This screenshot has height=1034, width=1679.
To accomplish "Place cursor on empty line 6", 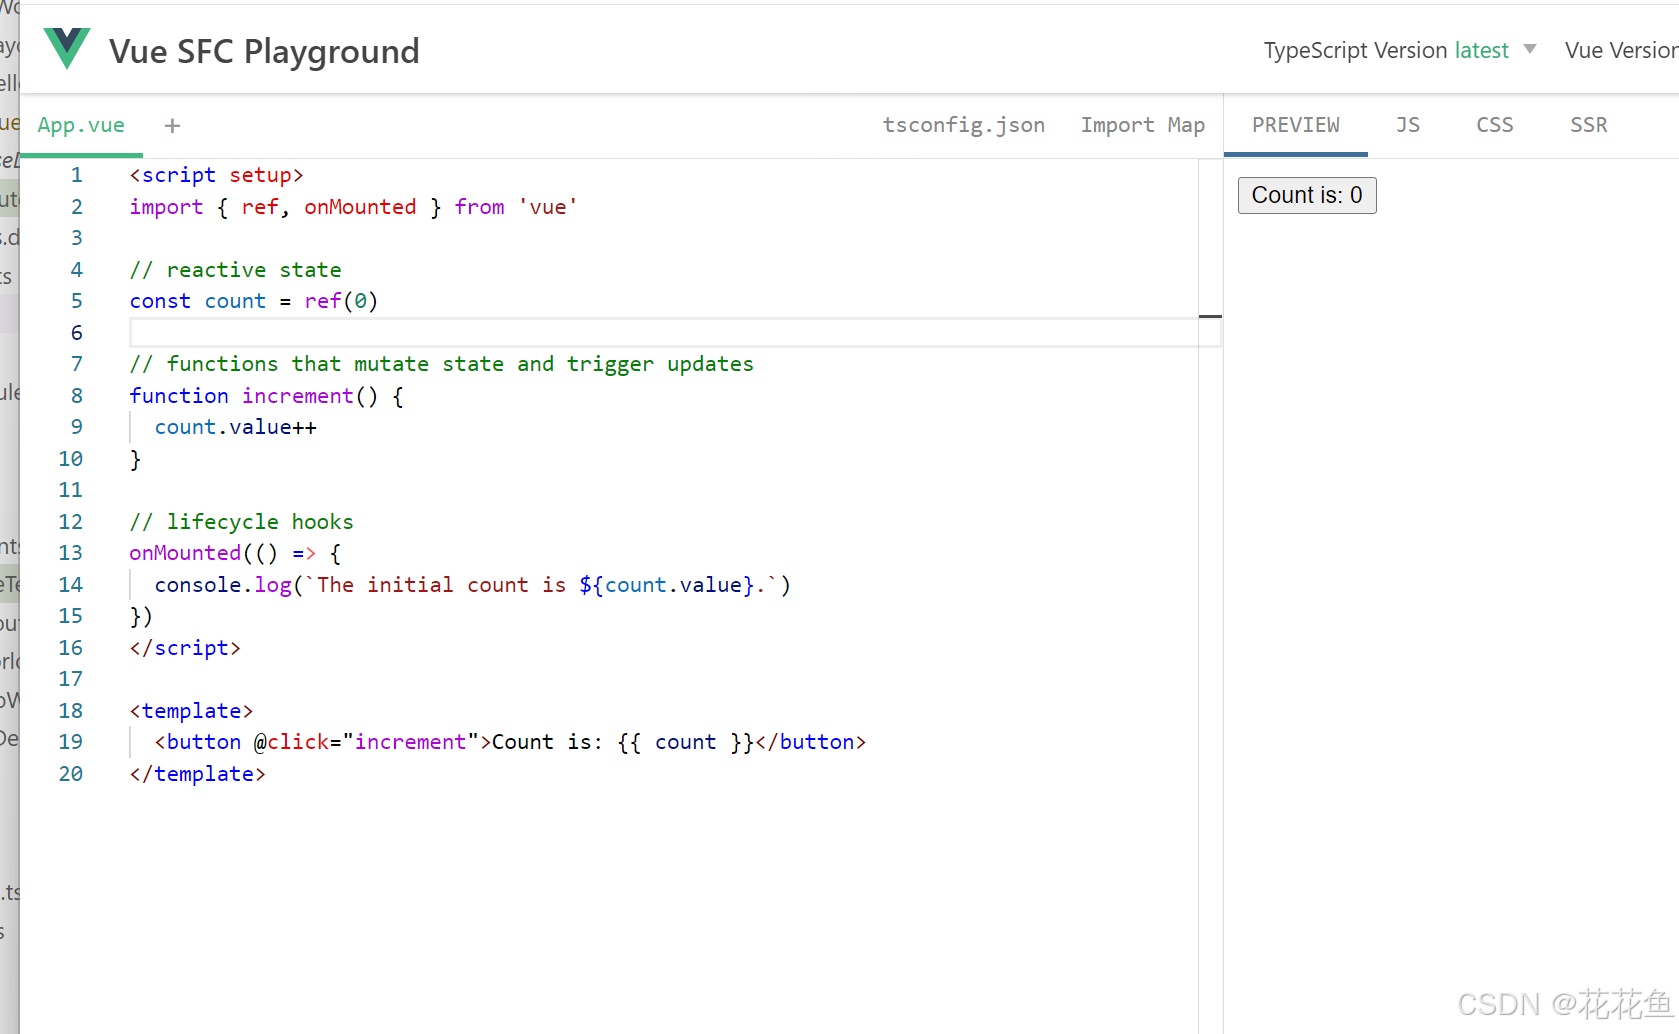I will (x=675, y=333).
